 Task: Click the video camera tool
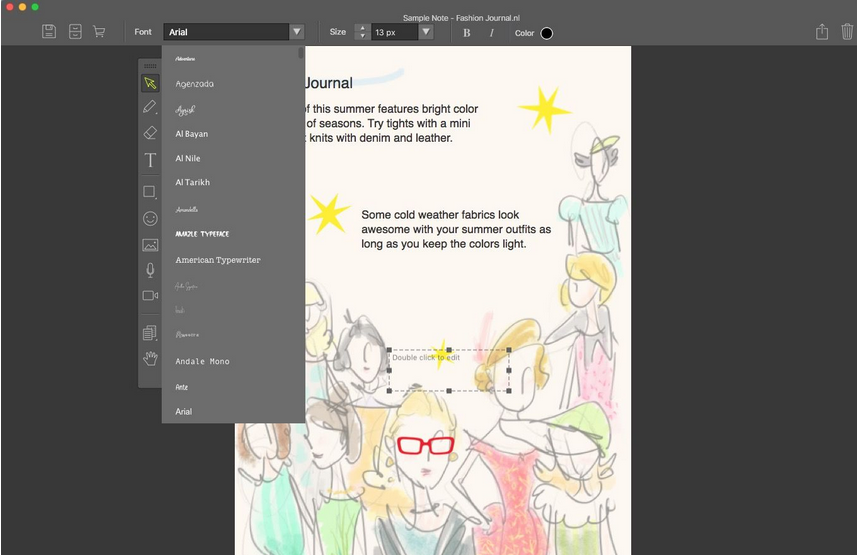coord(150,296)
